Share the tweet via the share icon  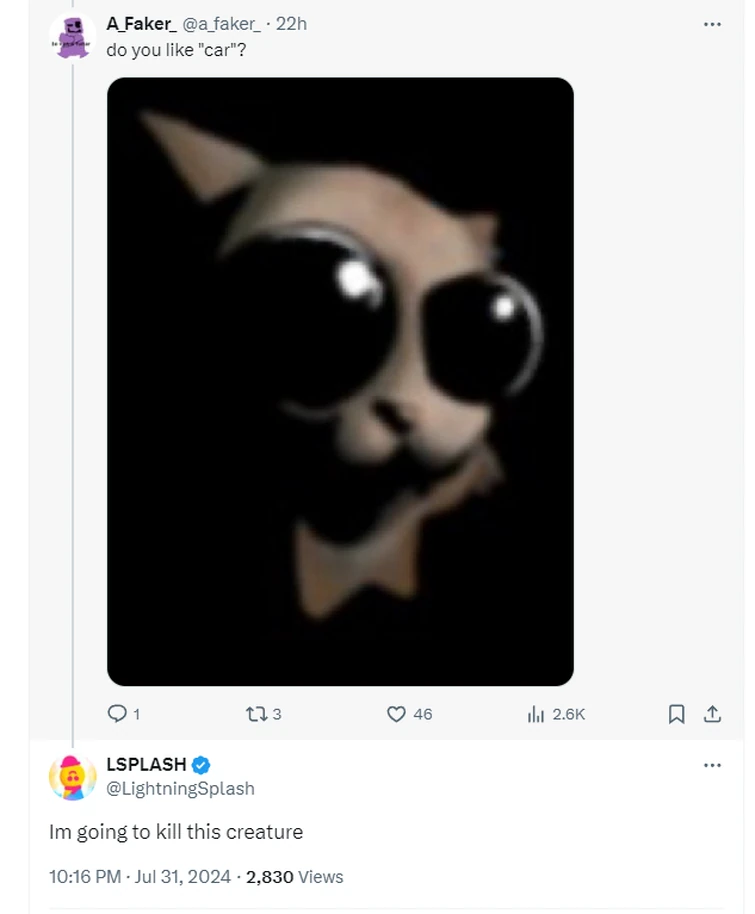713,714
